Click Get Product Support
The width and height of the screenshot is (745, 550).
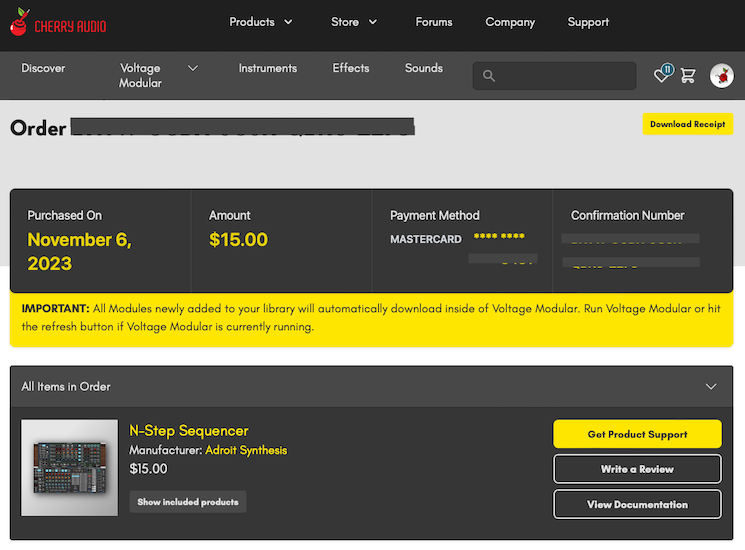pyautogui.click(x=637, y=434)
